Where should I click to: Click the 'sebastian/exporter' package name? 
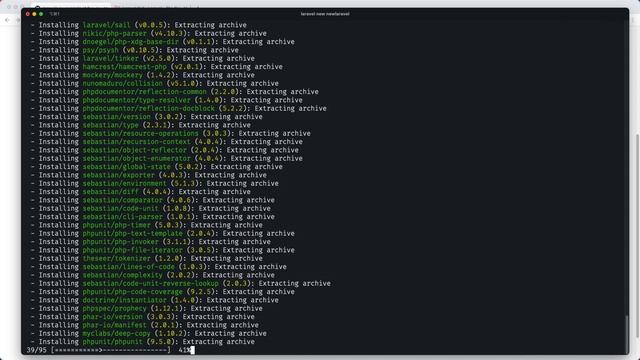(x=118, y=175)
